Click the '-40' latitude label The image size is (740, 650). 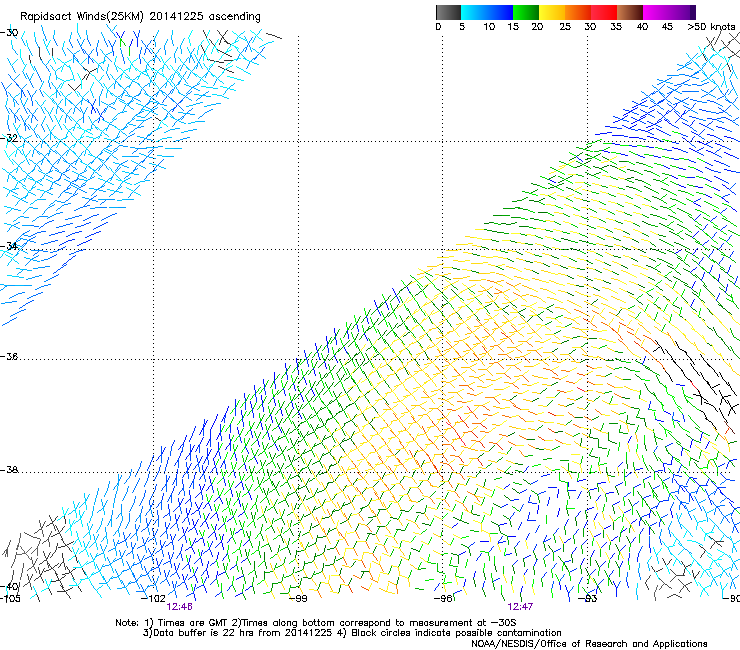pos(9,587)
